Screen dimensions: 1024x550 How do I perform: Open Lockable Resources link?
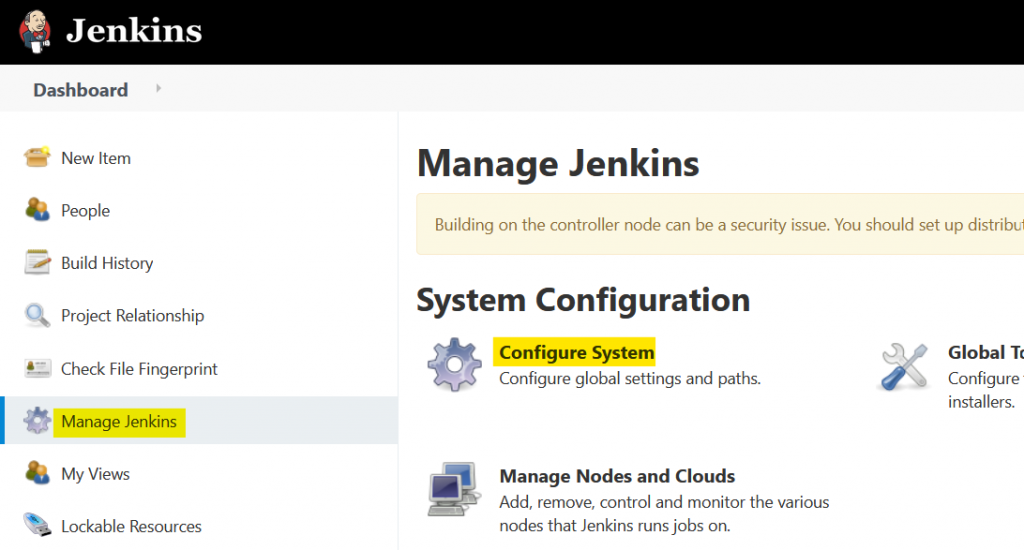[131, 526]
